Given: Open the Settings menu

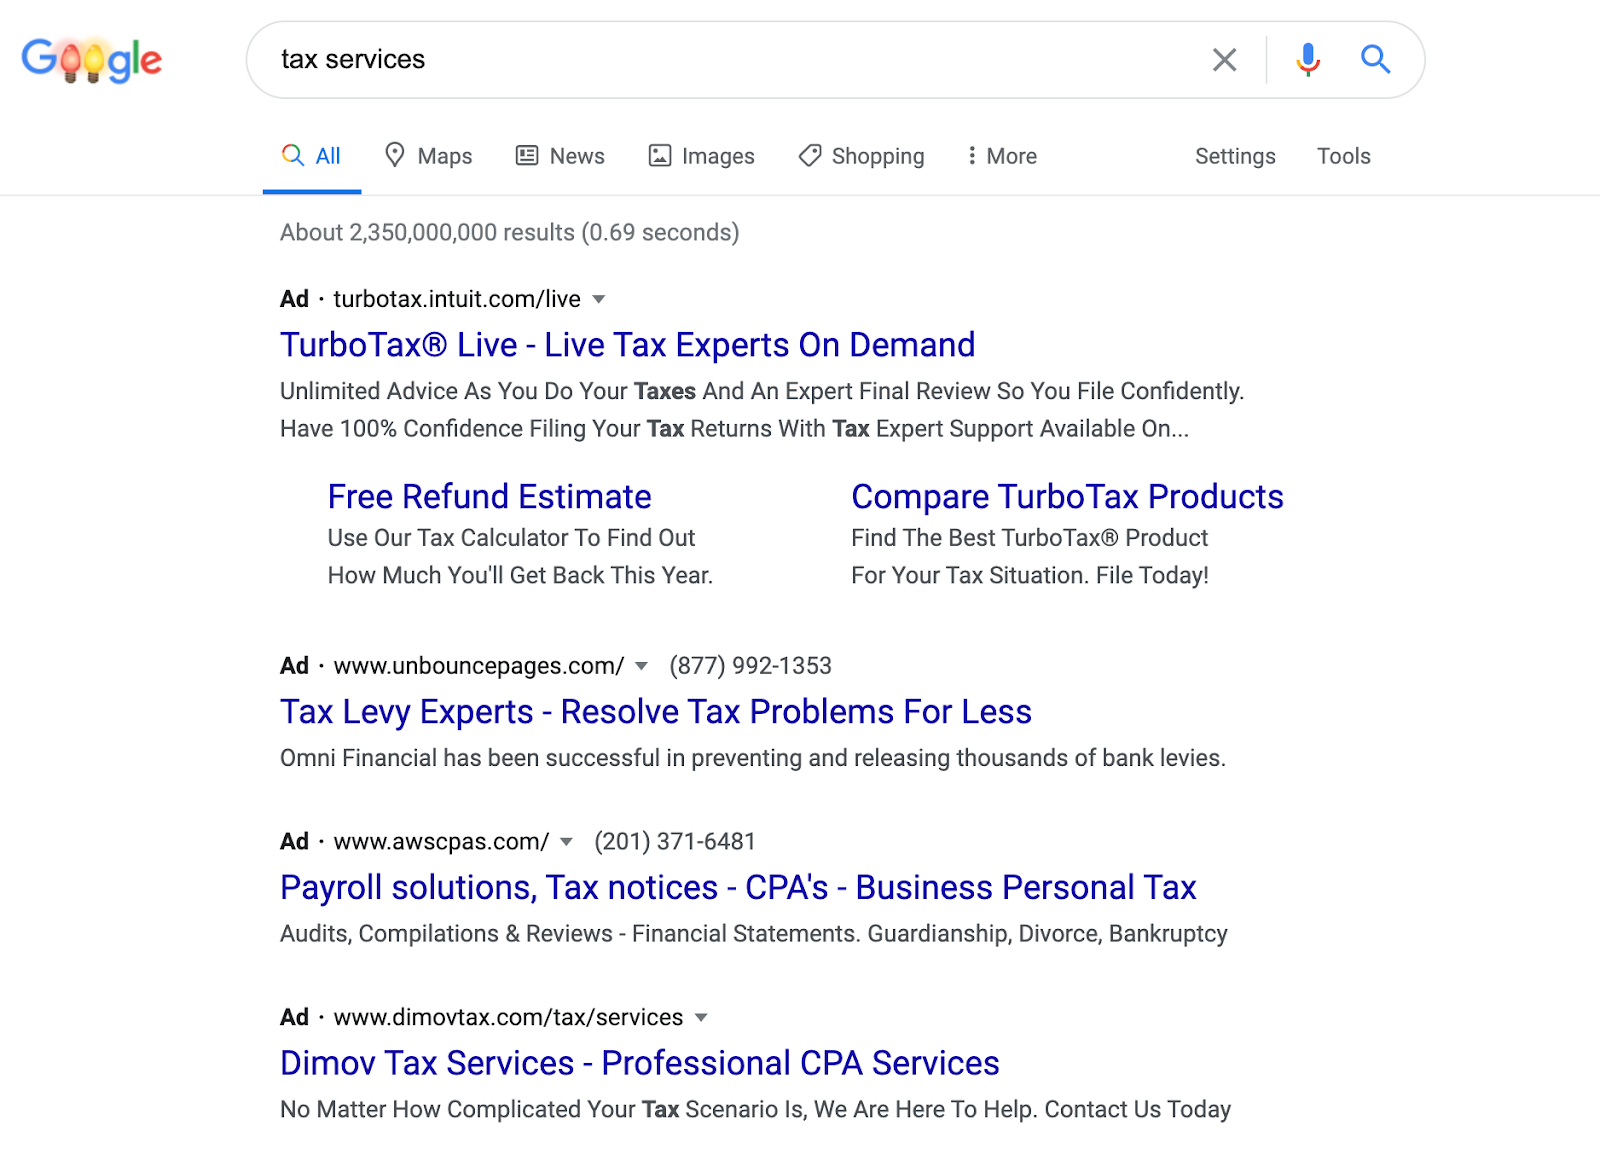Looking at the screenshot, I should pyautogui.click(x=1235, y=156).
